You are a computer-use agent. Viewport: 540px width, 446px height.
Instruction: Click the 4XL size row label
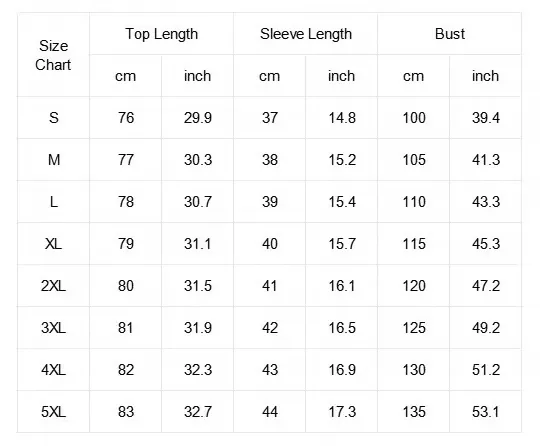click(x=53, y=370)
